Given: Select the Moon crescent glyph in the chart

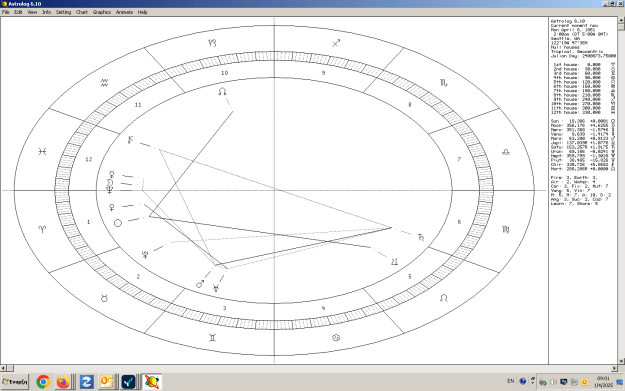Looking at the screenshot, I should pyautogui.click(x=110, y=183).
